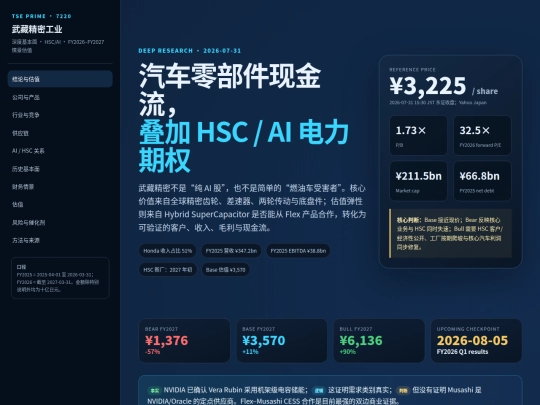The width and height of the screenshot is (540, 405).
Task: Click the +11% base upside value
Action: 250,352
